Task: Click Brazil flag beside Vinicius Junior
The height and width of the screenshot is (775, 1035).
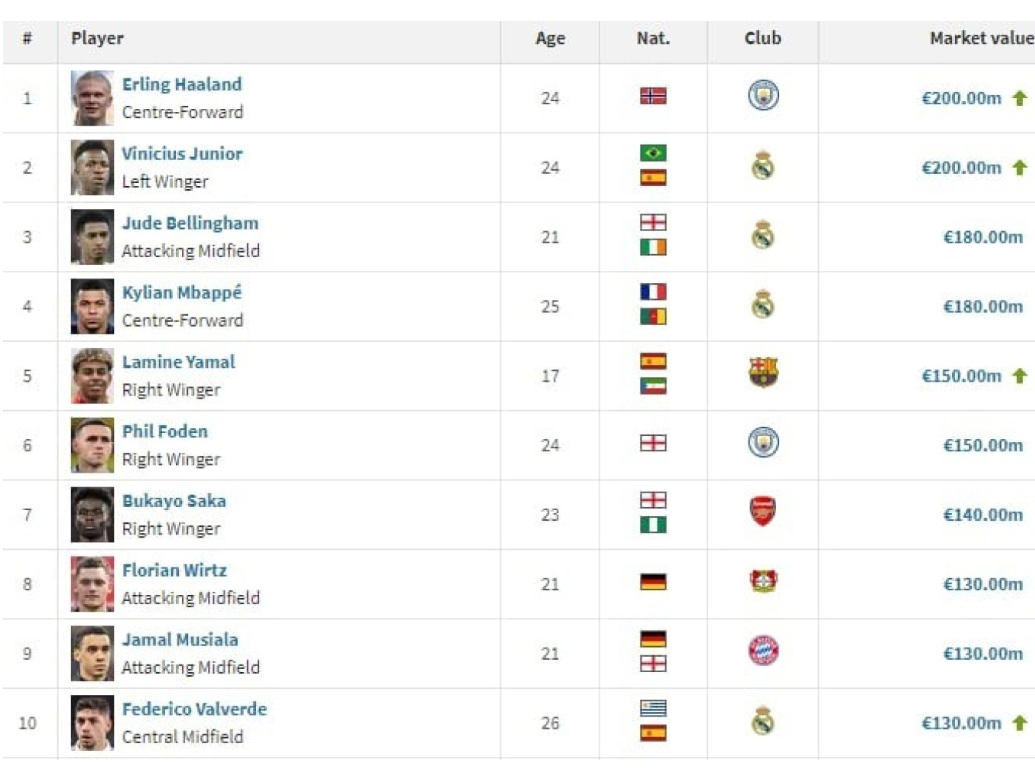Action: (653, 153)
